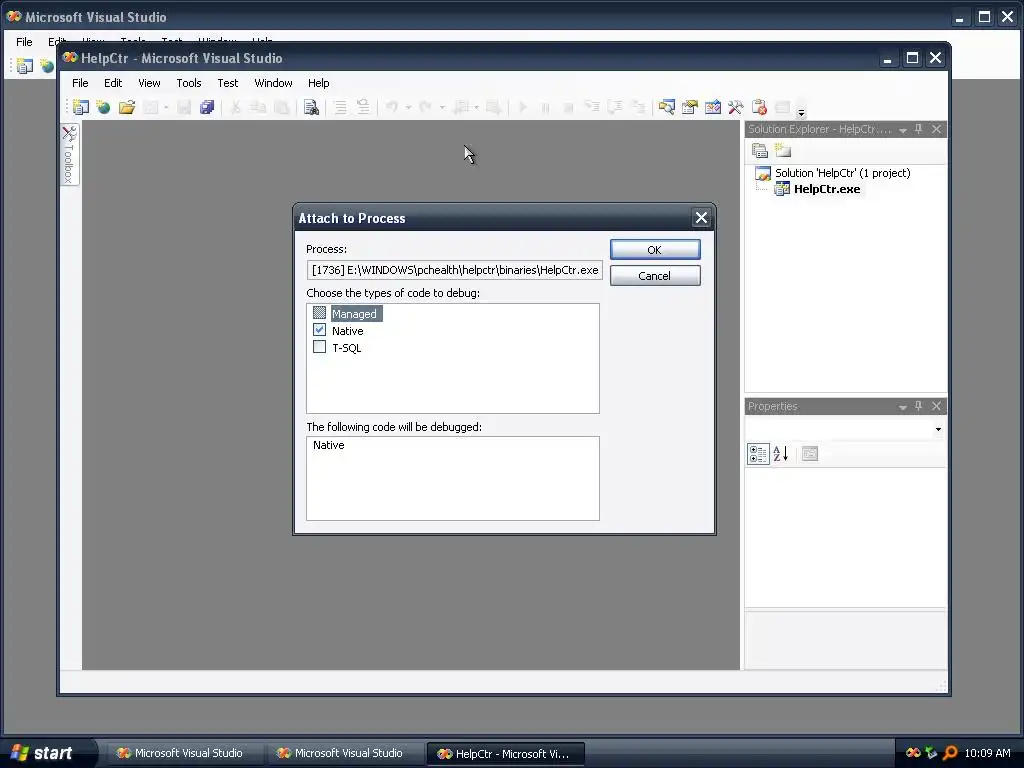Open Solution Explorer window position dropdown
The height and width of the screenshot is (768, 1024).
(903, 130)
